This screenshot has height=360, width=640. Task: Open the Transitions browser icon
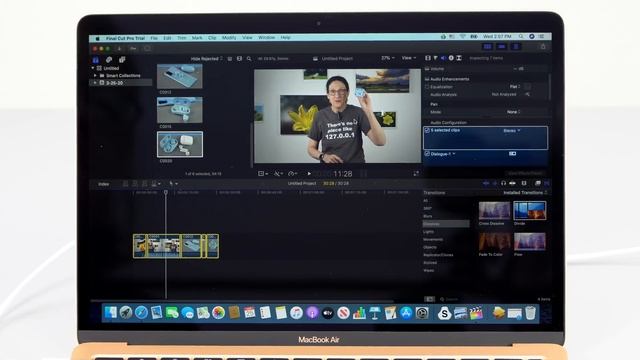547,183
